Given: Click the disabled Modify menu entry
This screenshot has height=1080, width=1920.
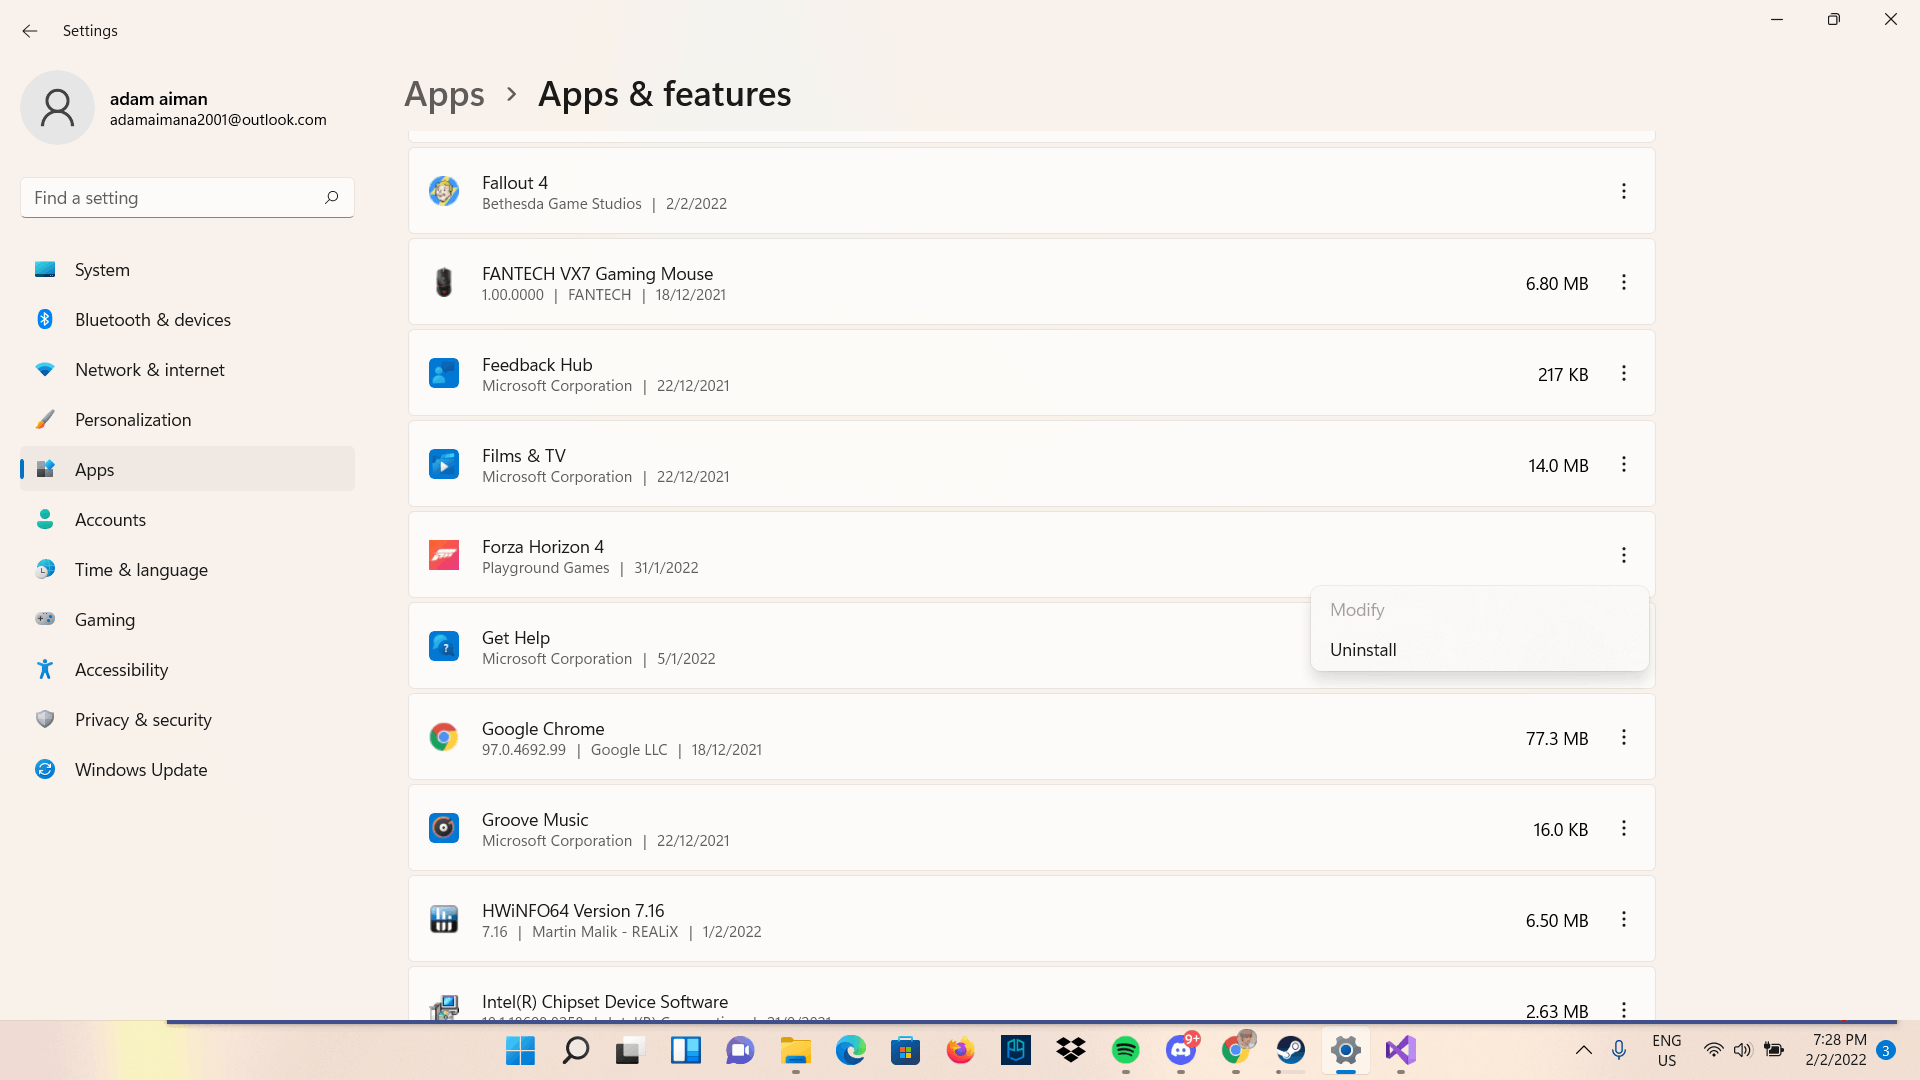Looking at the screenshot, I should (1479, 610).
